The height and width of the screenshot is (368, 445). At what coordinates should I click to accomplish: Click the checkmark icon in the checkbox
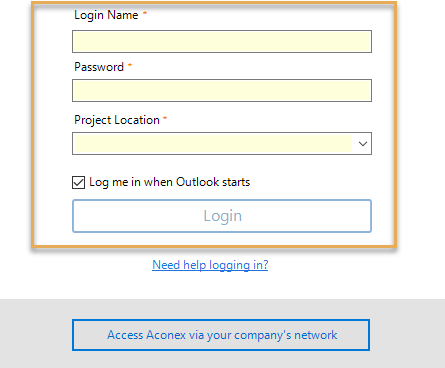click(x=78, y=182)
